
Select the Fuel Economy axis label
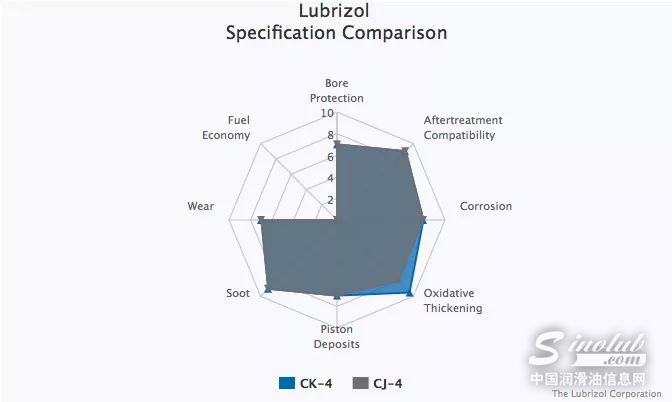pyautogui.click(x=226, y=127)
